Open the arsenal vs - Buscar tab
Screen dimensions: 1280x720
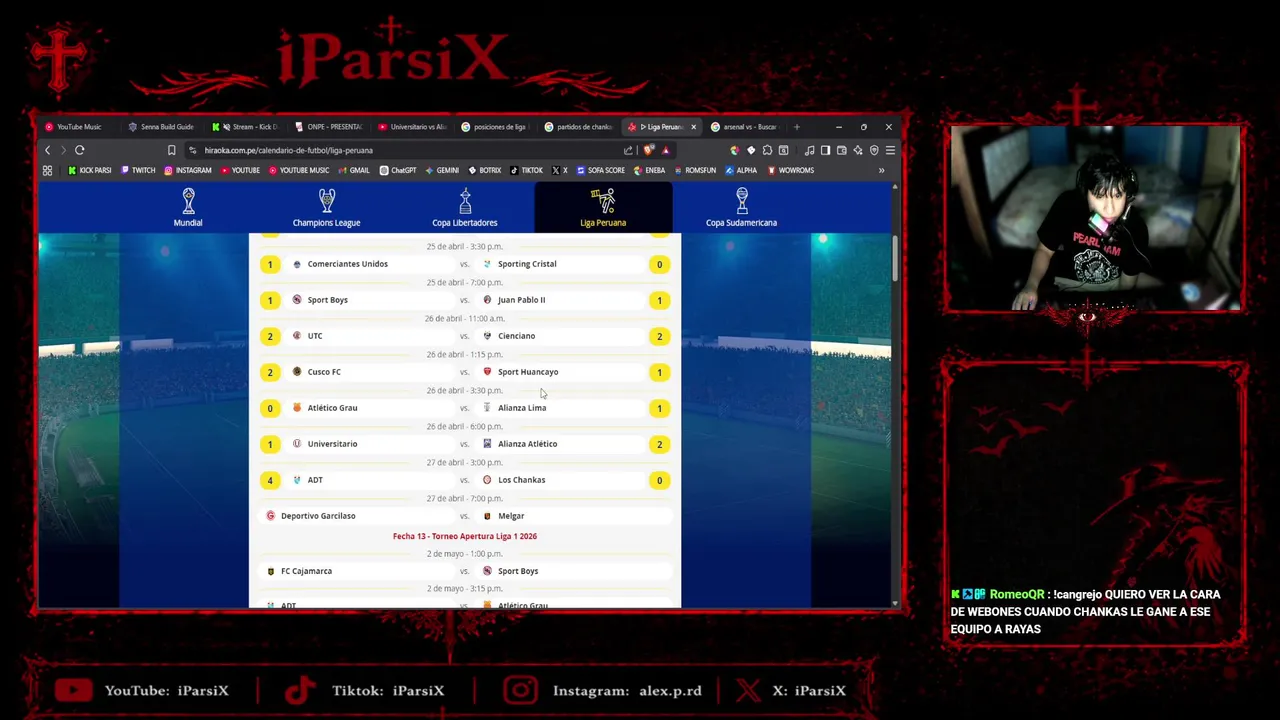[x=745, y=127]
